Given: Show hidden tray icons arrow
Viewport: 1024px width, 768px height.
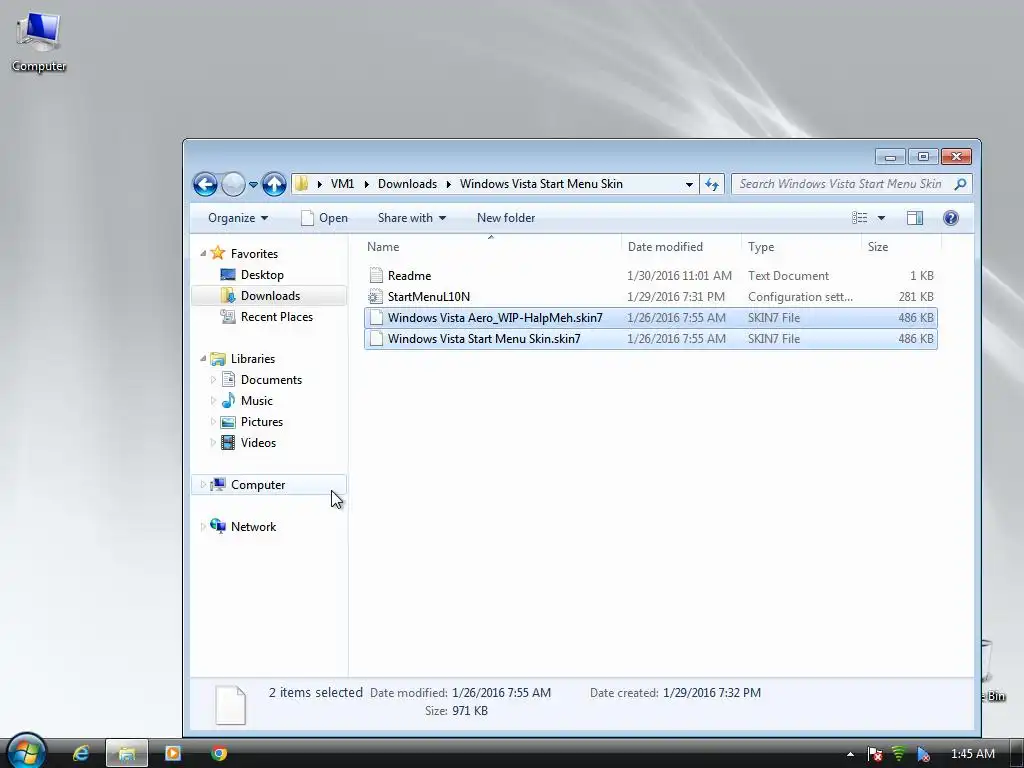Looking at the screenshot, I should click(x=850, y=754).
